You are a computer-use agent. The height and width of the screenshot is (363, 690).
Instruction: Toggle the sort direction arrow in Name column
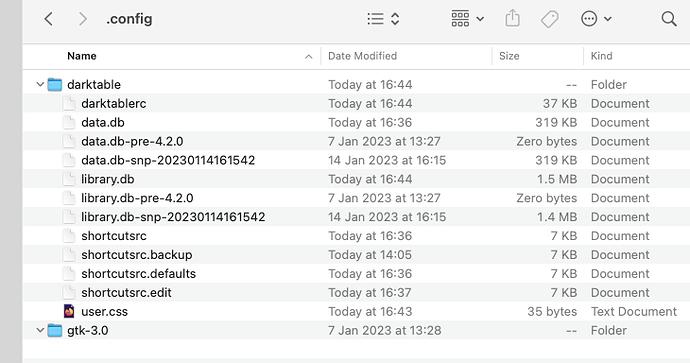coord(309,56)
